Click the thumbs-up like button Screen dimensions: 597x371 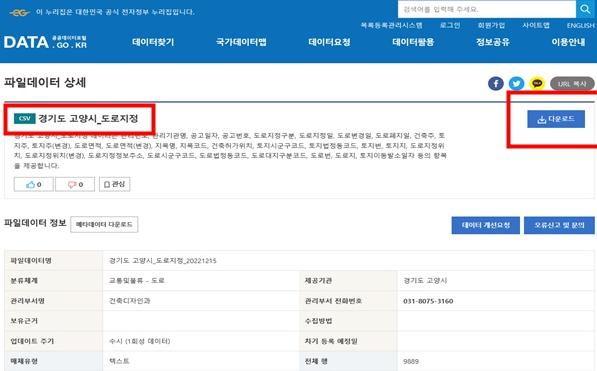point(34,184)
